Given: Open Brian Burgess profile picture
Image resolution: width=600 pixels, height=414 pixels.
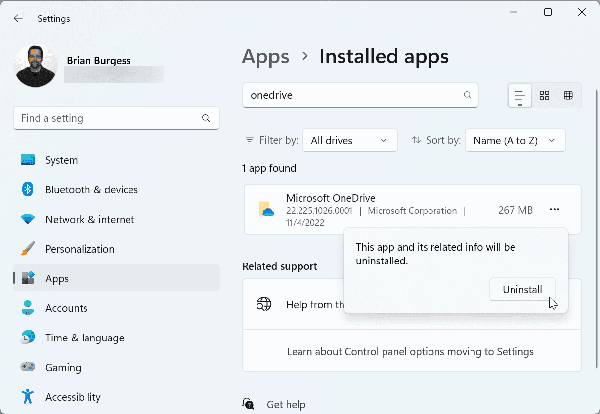Looking at the screenshot, I should (35, 66).
